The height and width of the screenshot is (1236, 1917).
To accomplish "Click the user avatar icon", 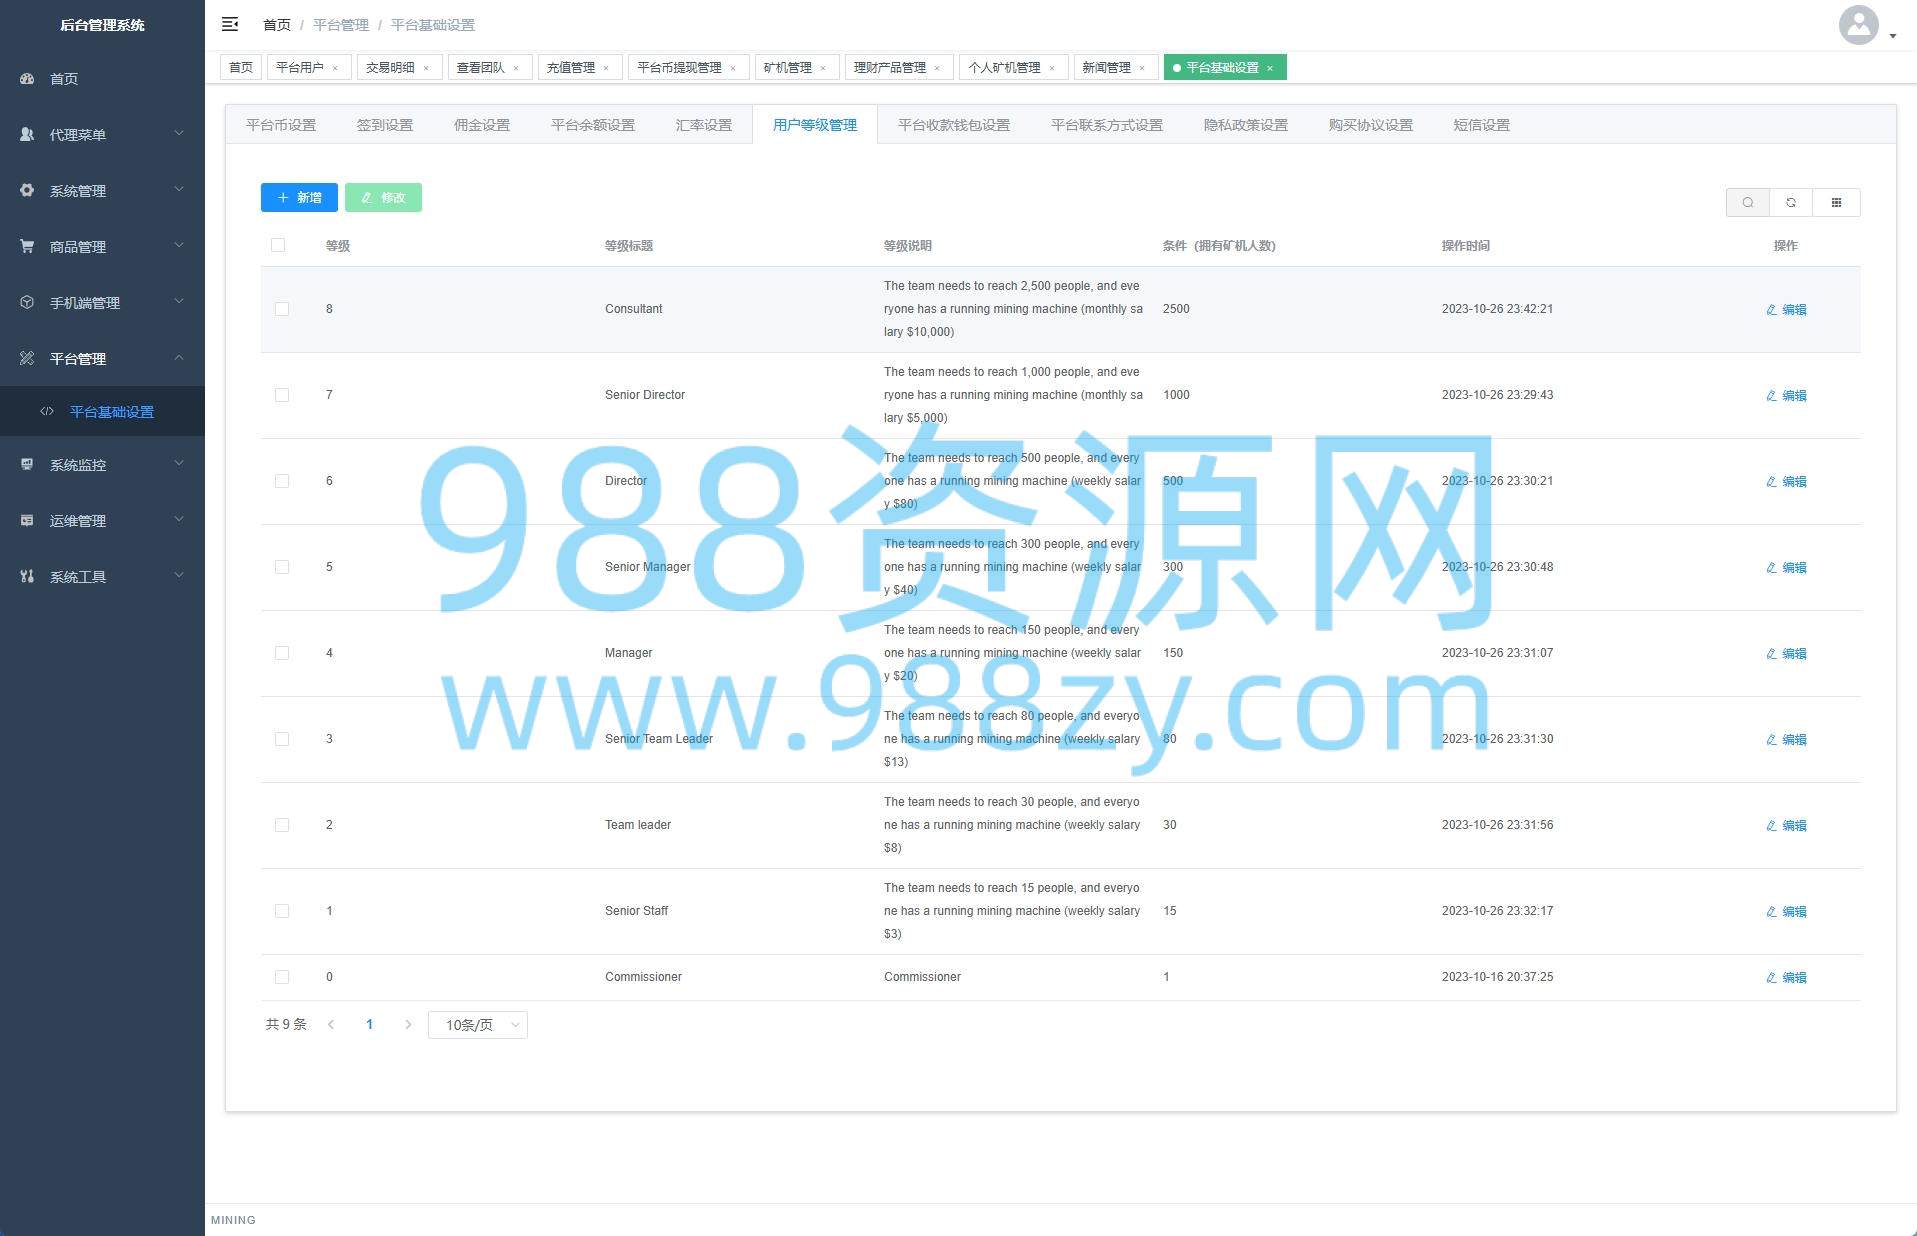I will (x=1858, y=25).
